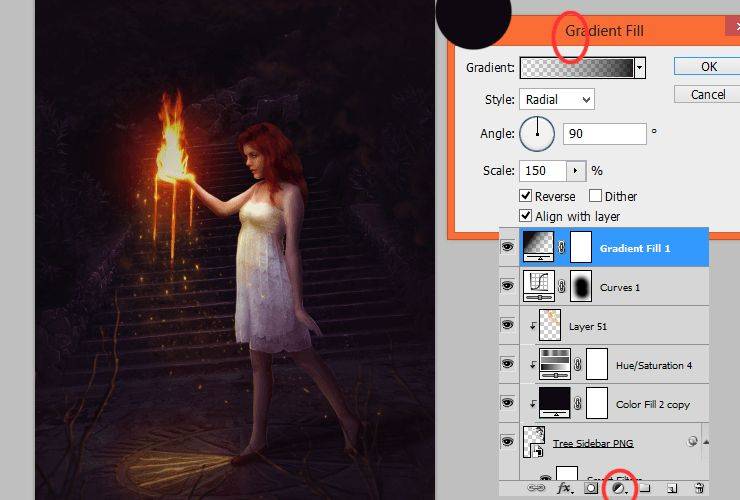The width and height of the screenshot is (740, 500).
Task: Click the delete layer trash icon
Action: coord(699,488)
